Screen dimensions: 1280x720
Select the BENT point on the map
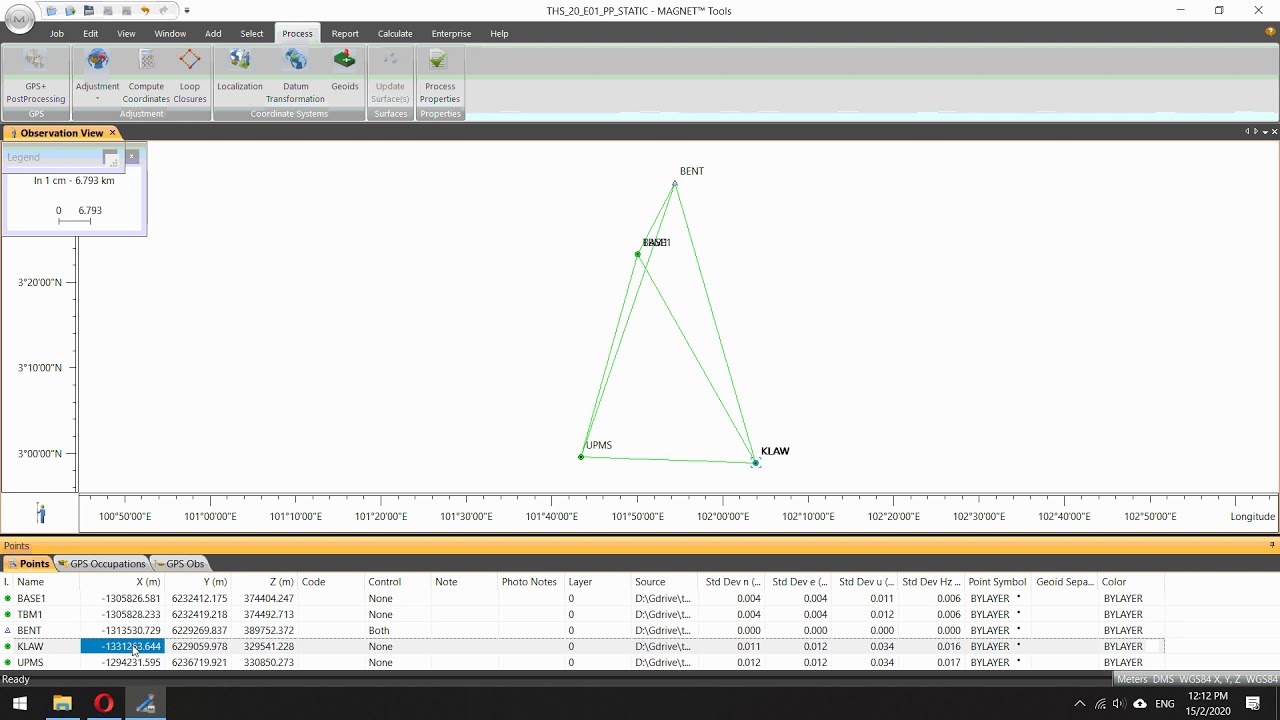coord(675,183)
